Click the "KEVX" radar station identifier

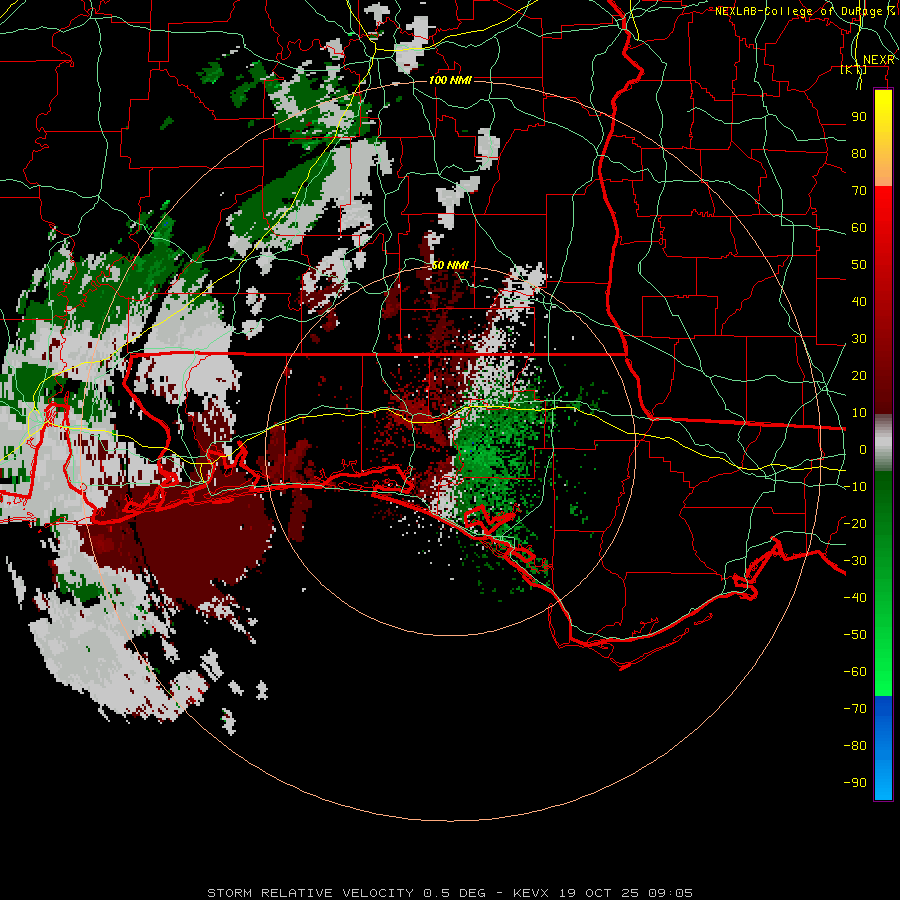[x=530, y=893]
